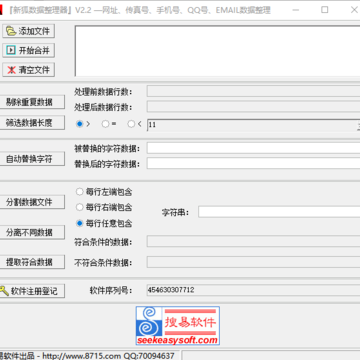Click the http://www.8715.com status bar text

[81, 356]
